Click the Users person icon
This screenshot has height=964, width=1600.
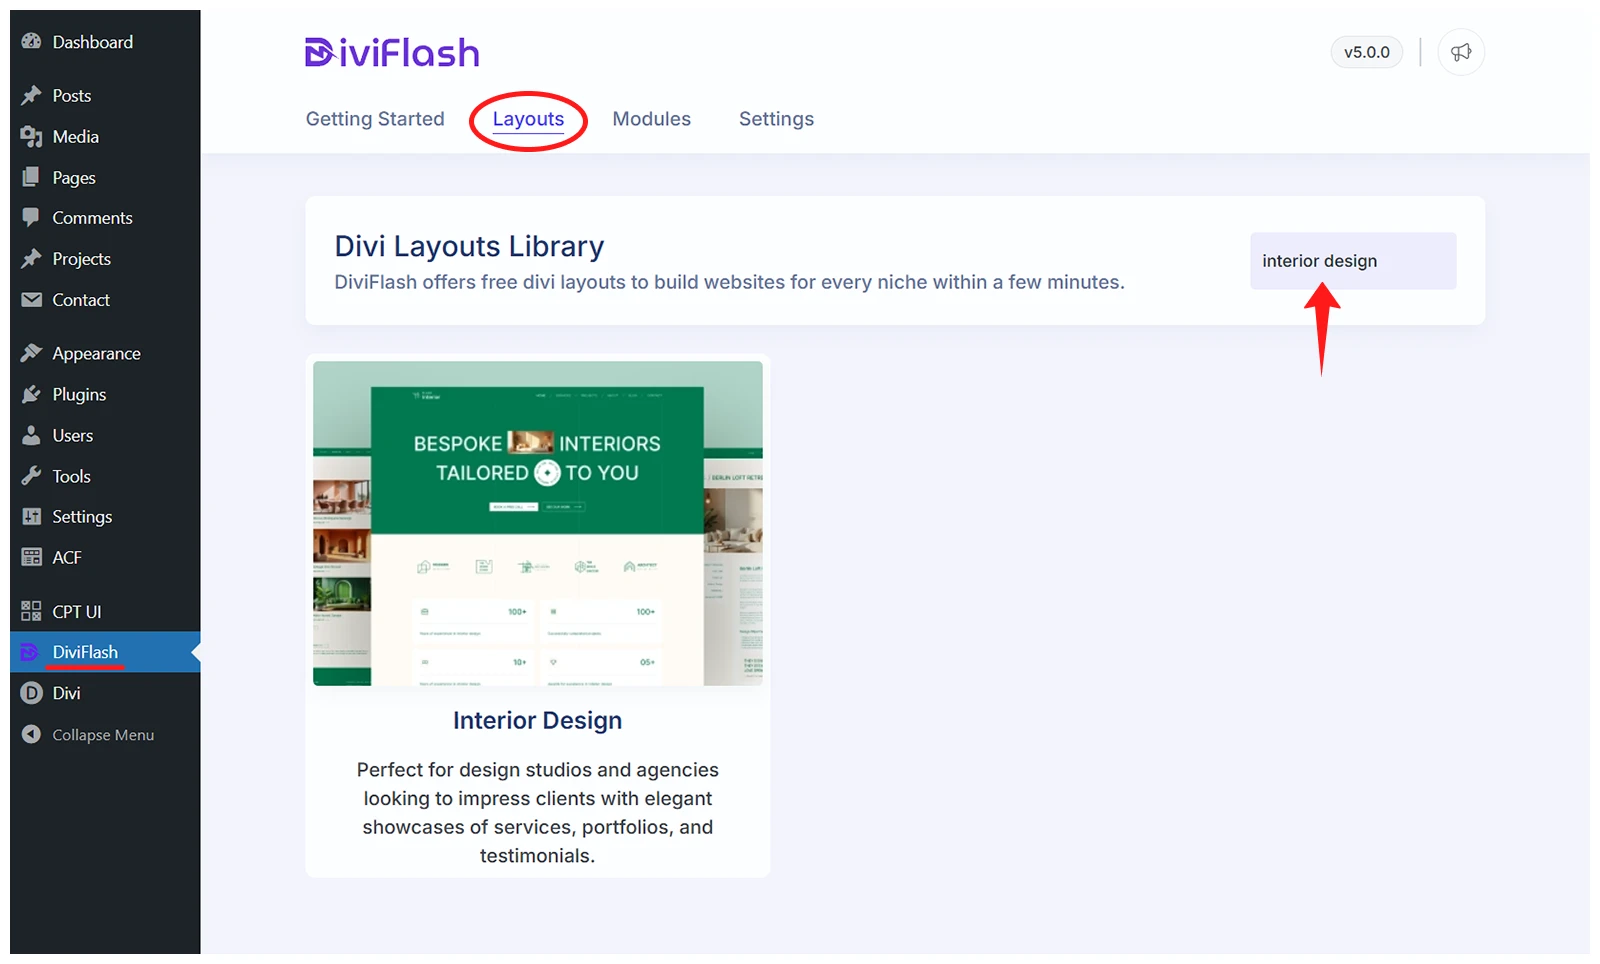coord(32,436)
